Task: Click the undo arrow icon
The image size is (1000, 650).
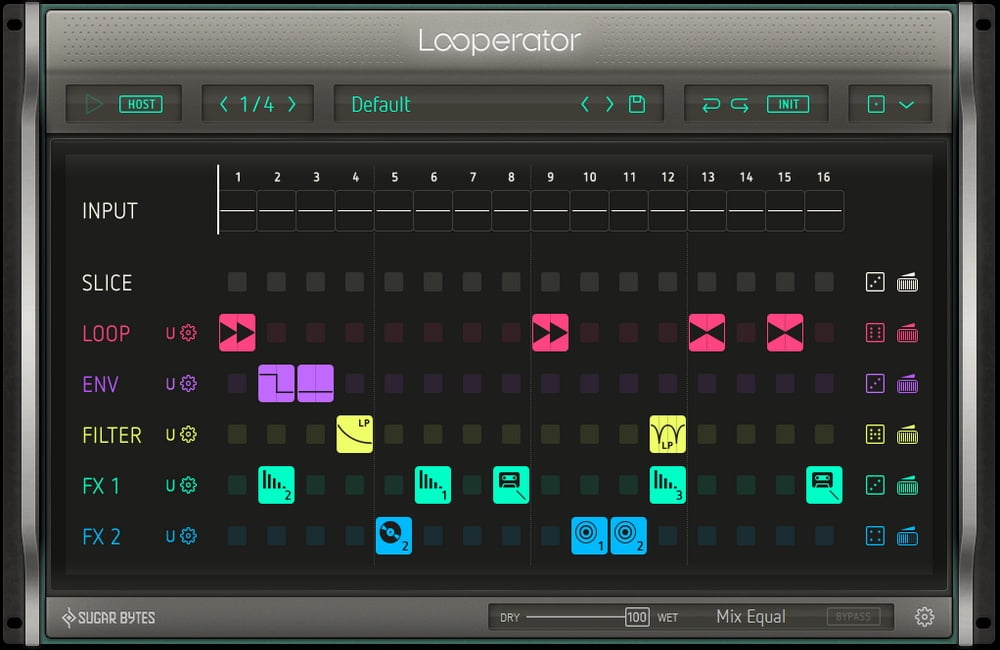Action: tap(710, 104)
